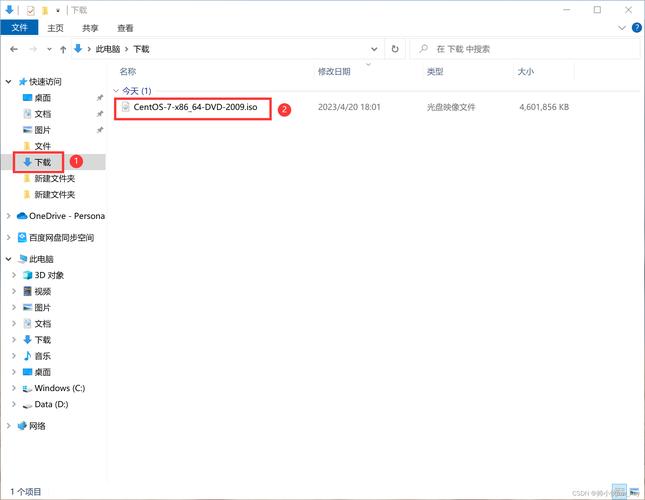The width and height of the screenshot is (645, 500).
Task: Open the 3D 对象 folder icon
Action: pos(28,275)
